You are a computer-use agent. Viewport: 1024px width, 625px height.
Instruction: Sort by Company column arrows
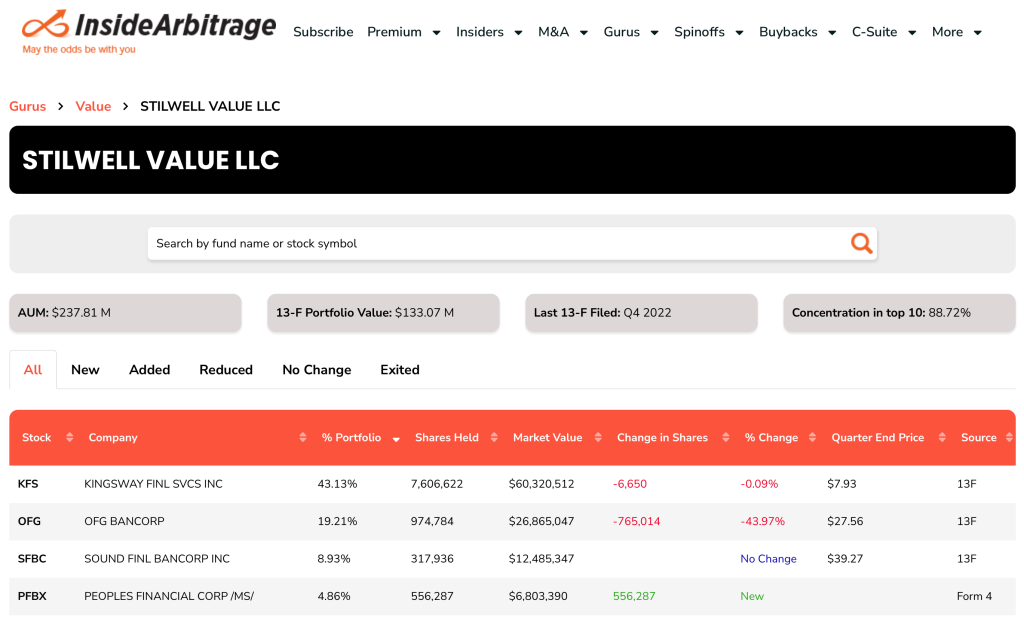(x=302, y=438)
